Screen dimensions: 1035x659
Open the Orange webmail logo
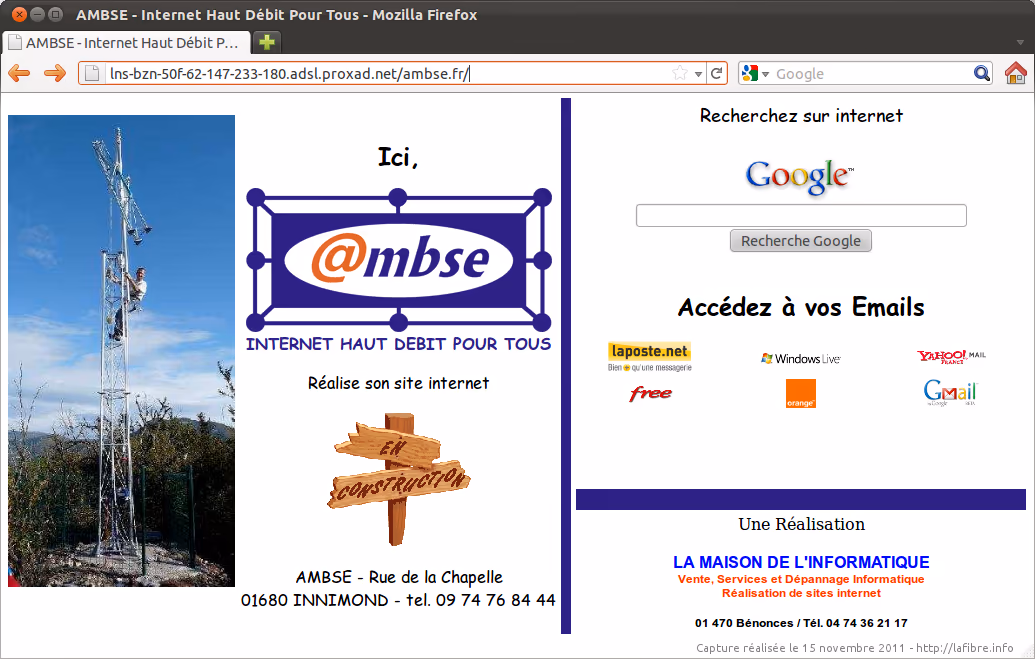[801, 394]
